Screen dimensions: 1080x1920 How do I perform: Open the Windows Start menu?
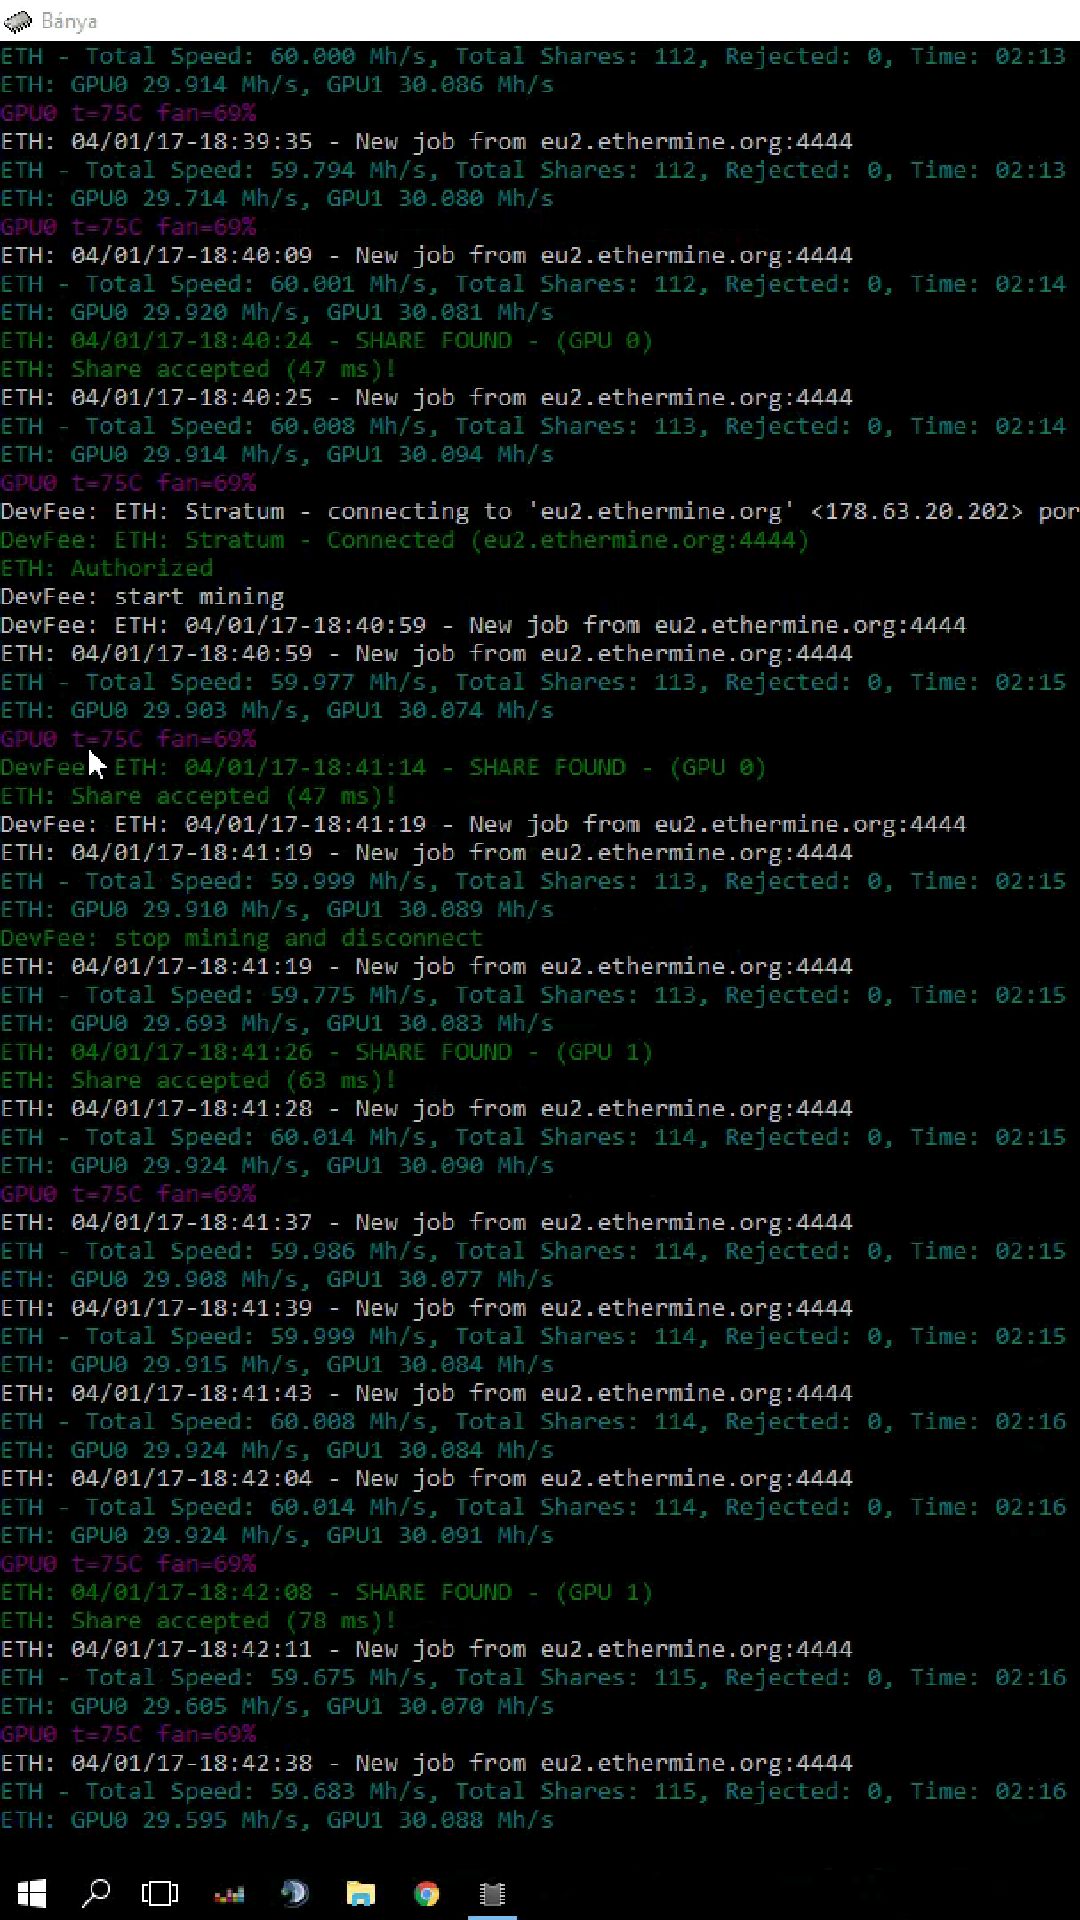coord(32,1894)
